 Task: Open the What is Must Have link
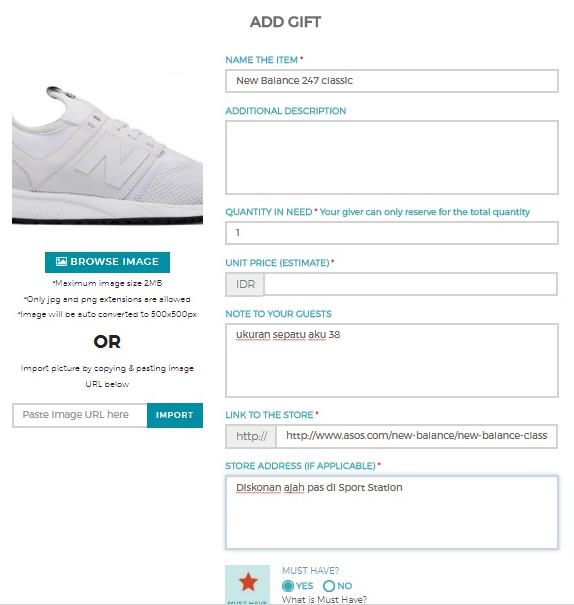pyautogui.click(x=324, y=600)
